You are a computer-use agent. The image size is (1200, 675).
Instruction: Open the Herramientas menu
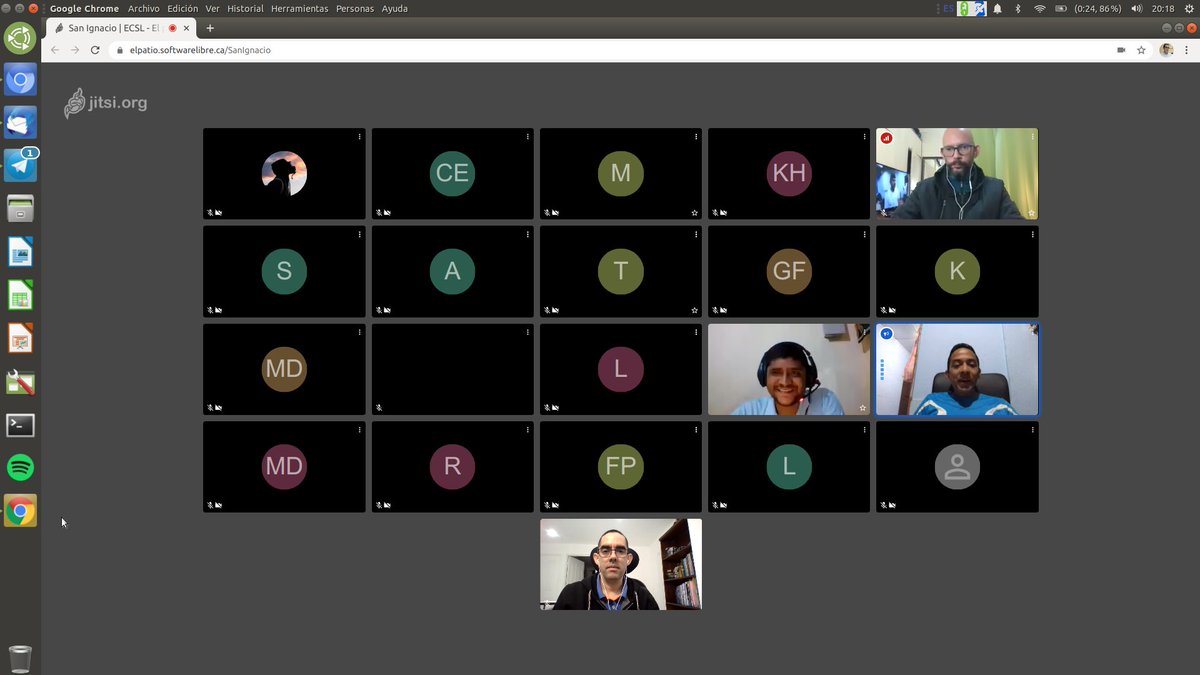coord(300,8)
